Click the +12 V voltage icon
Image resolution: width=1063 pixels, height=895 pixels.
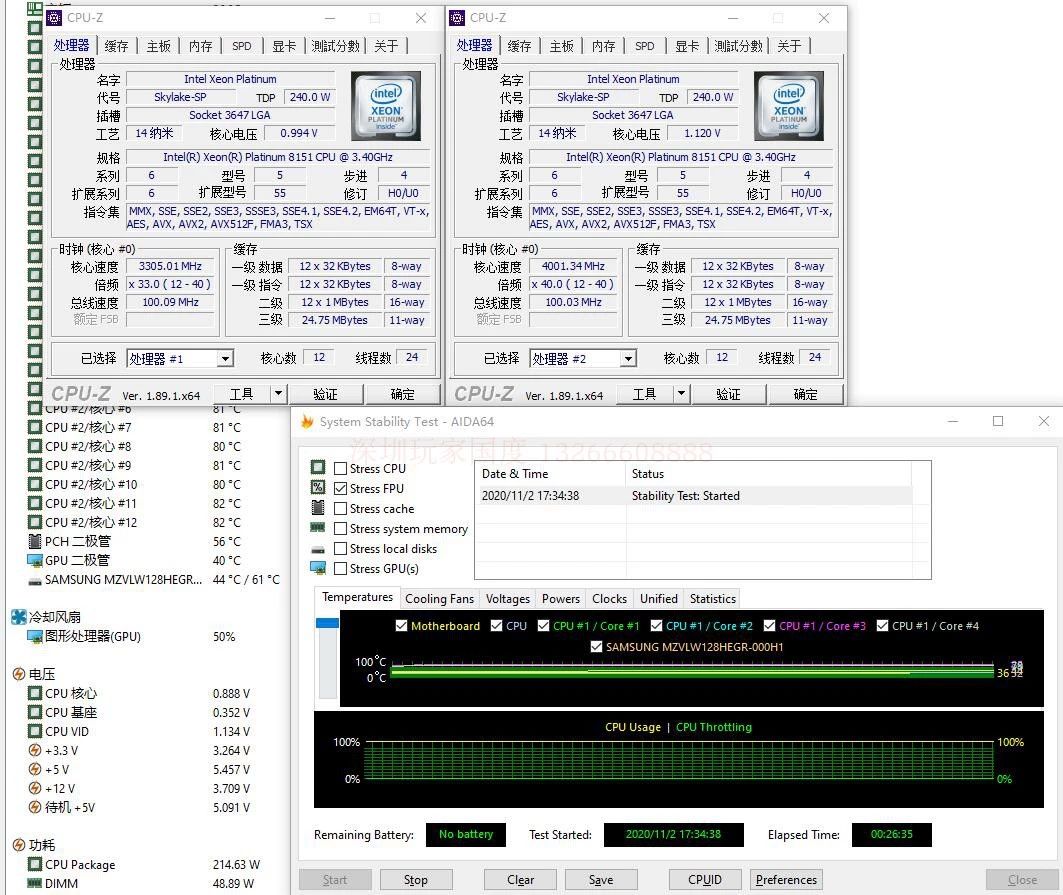(35, 788)
